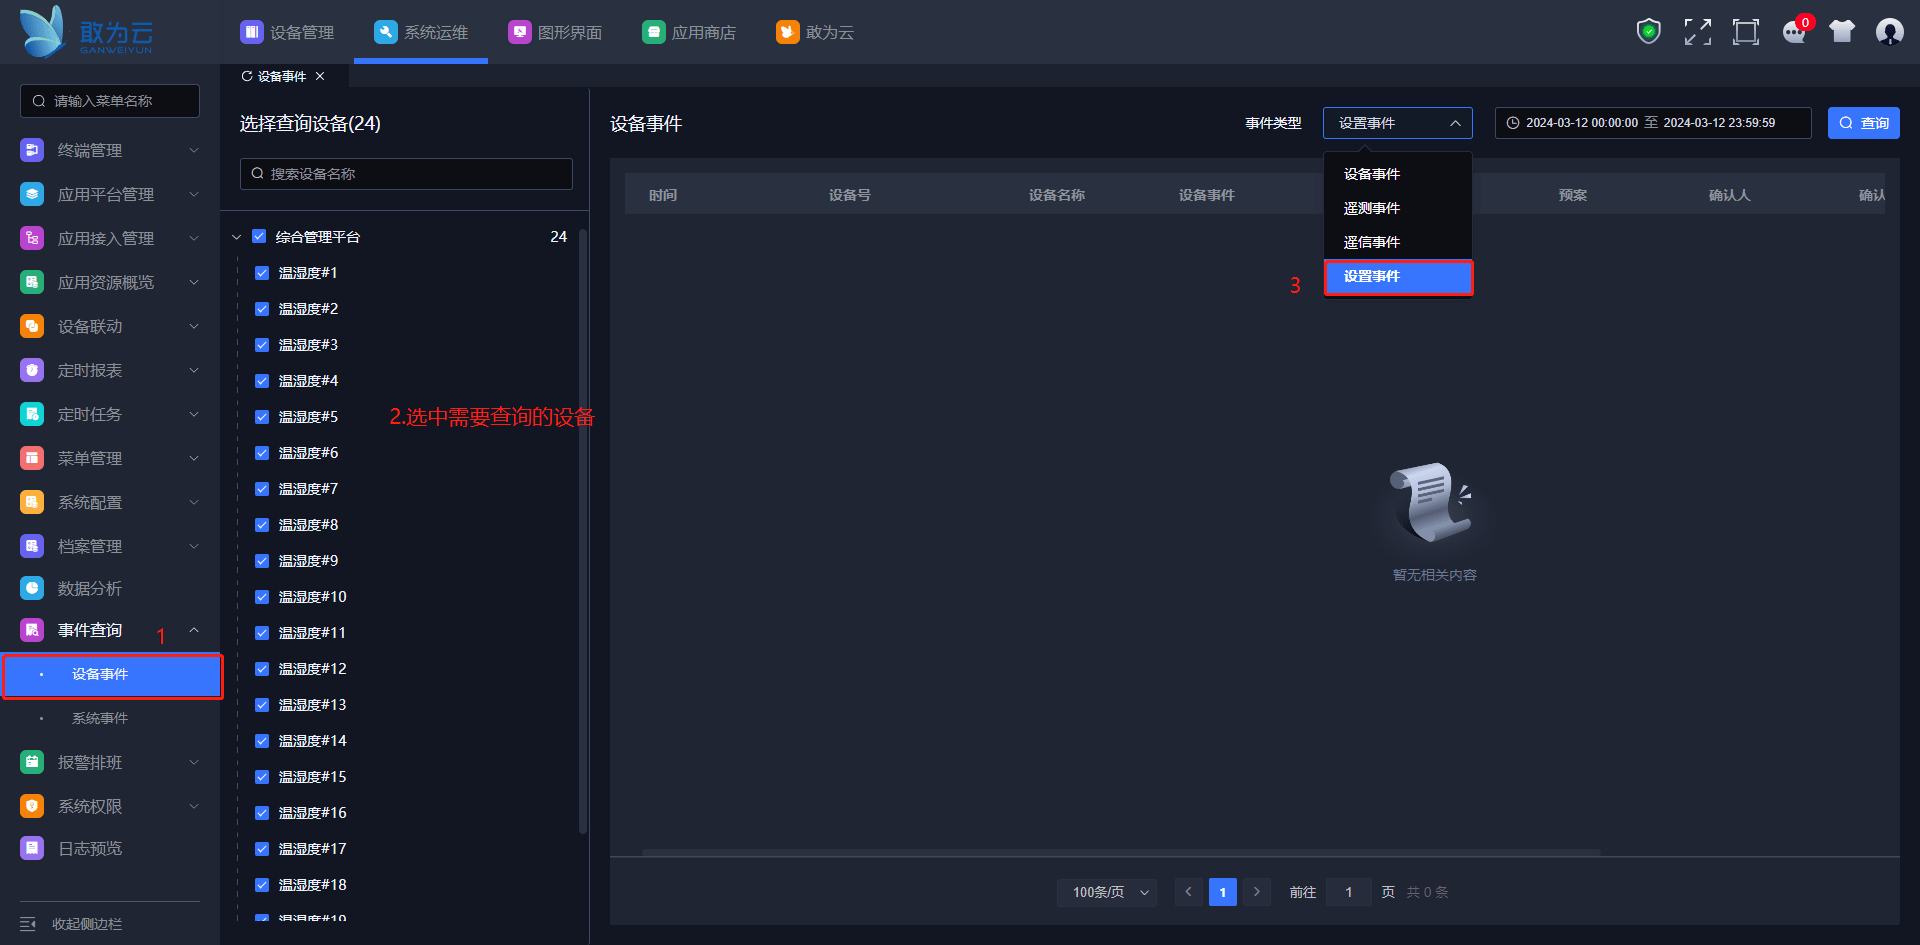
Task: Uncheck the 温湿度#2 checkbox
Action: tap(262, 309)
